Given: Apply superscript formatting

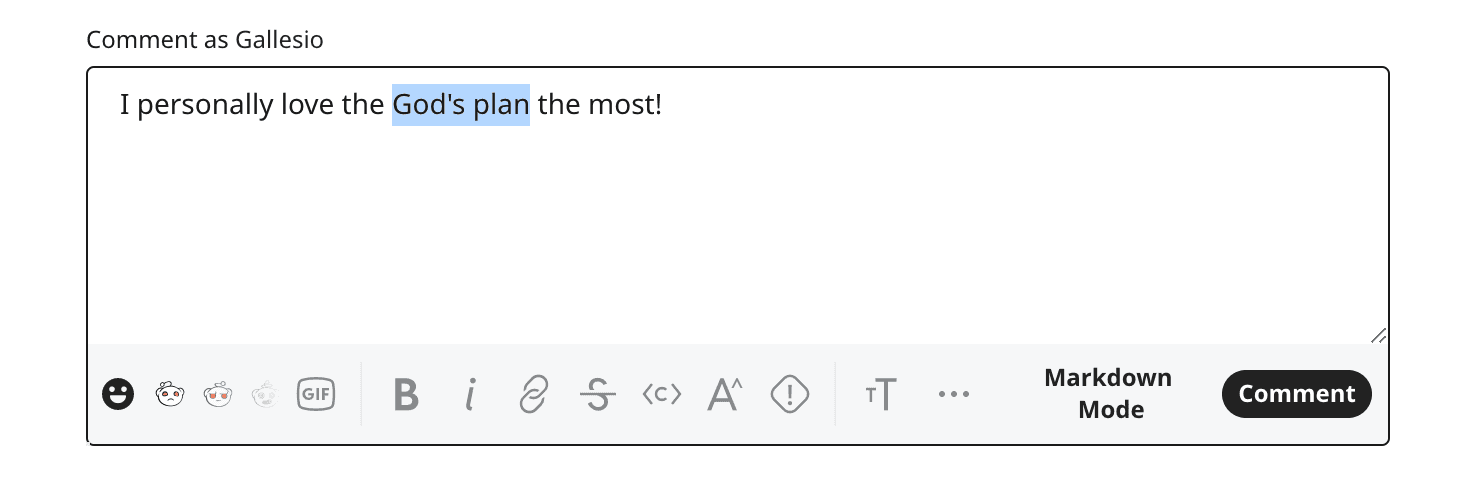Looking at the screenshot, I should pos(725,394).
